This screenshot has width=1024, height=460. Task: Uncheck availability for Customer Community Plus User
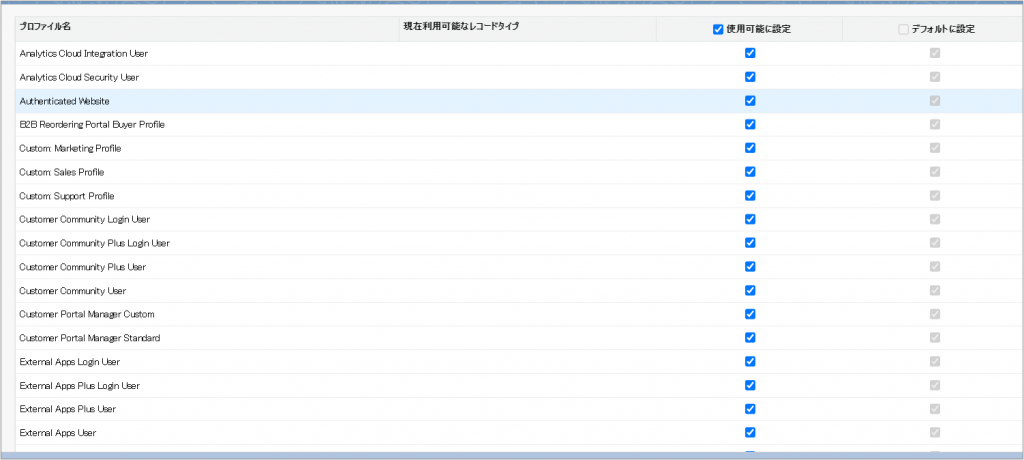pyautogui.click(x=750, y=267)
